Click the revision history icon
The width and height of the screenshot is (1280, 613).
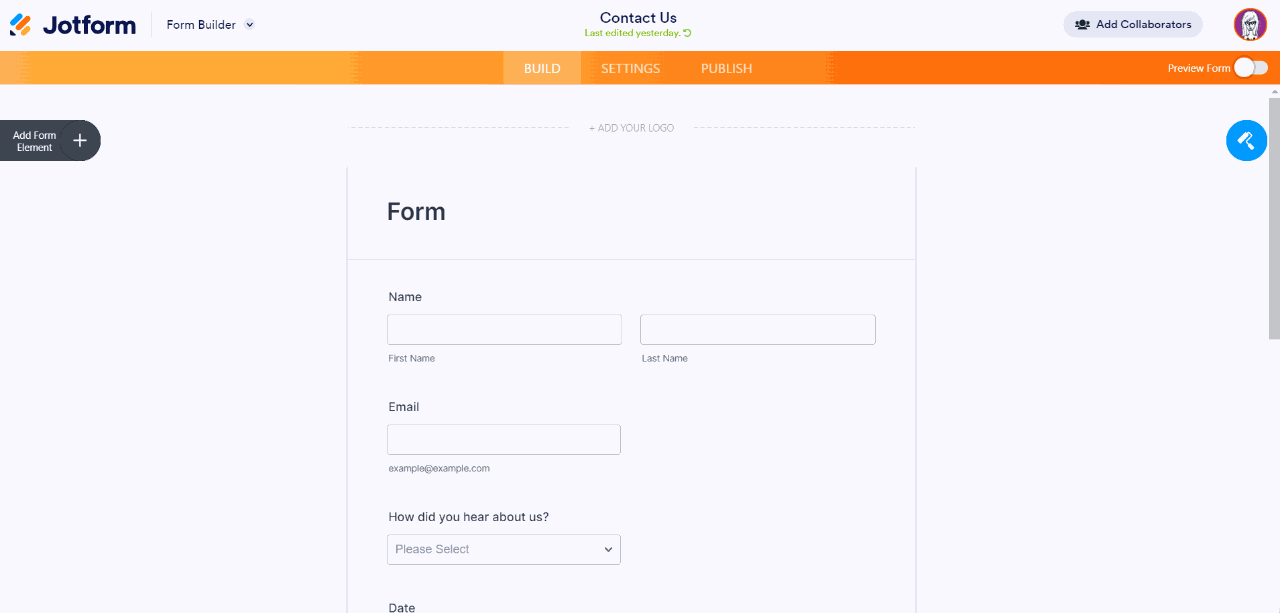tap(688, 33)
